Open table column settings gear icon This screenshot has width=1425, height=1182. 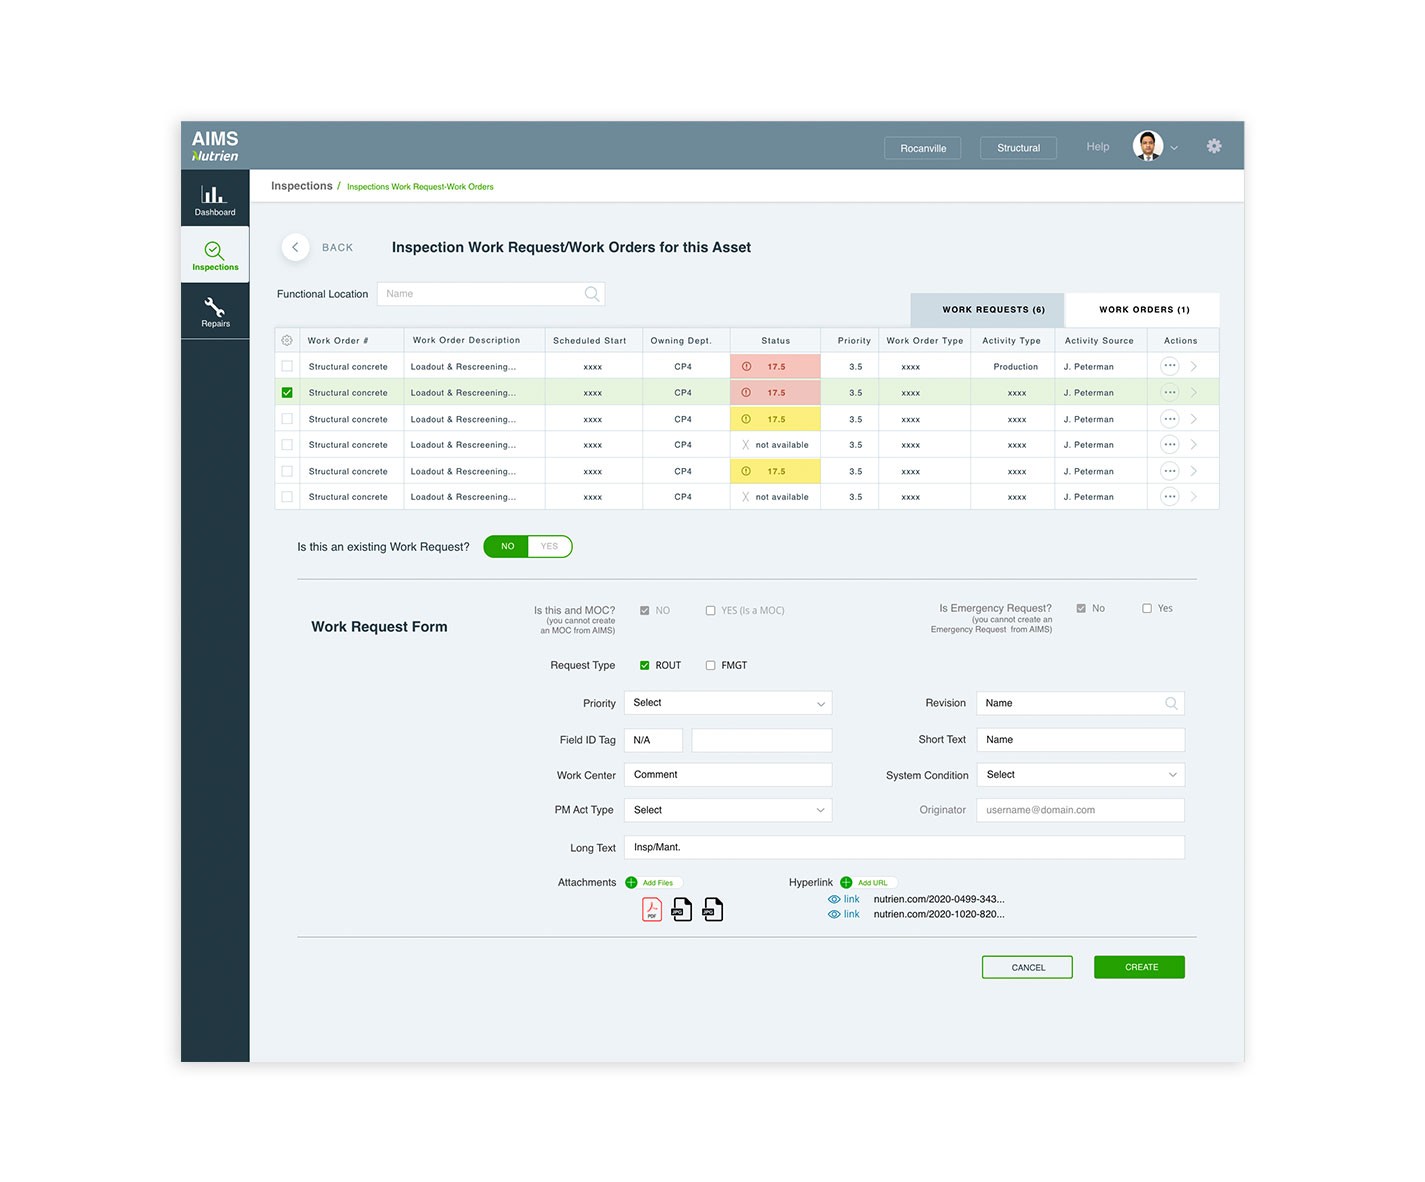tap(287, 341)
